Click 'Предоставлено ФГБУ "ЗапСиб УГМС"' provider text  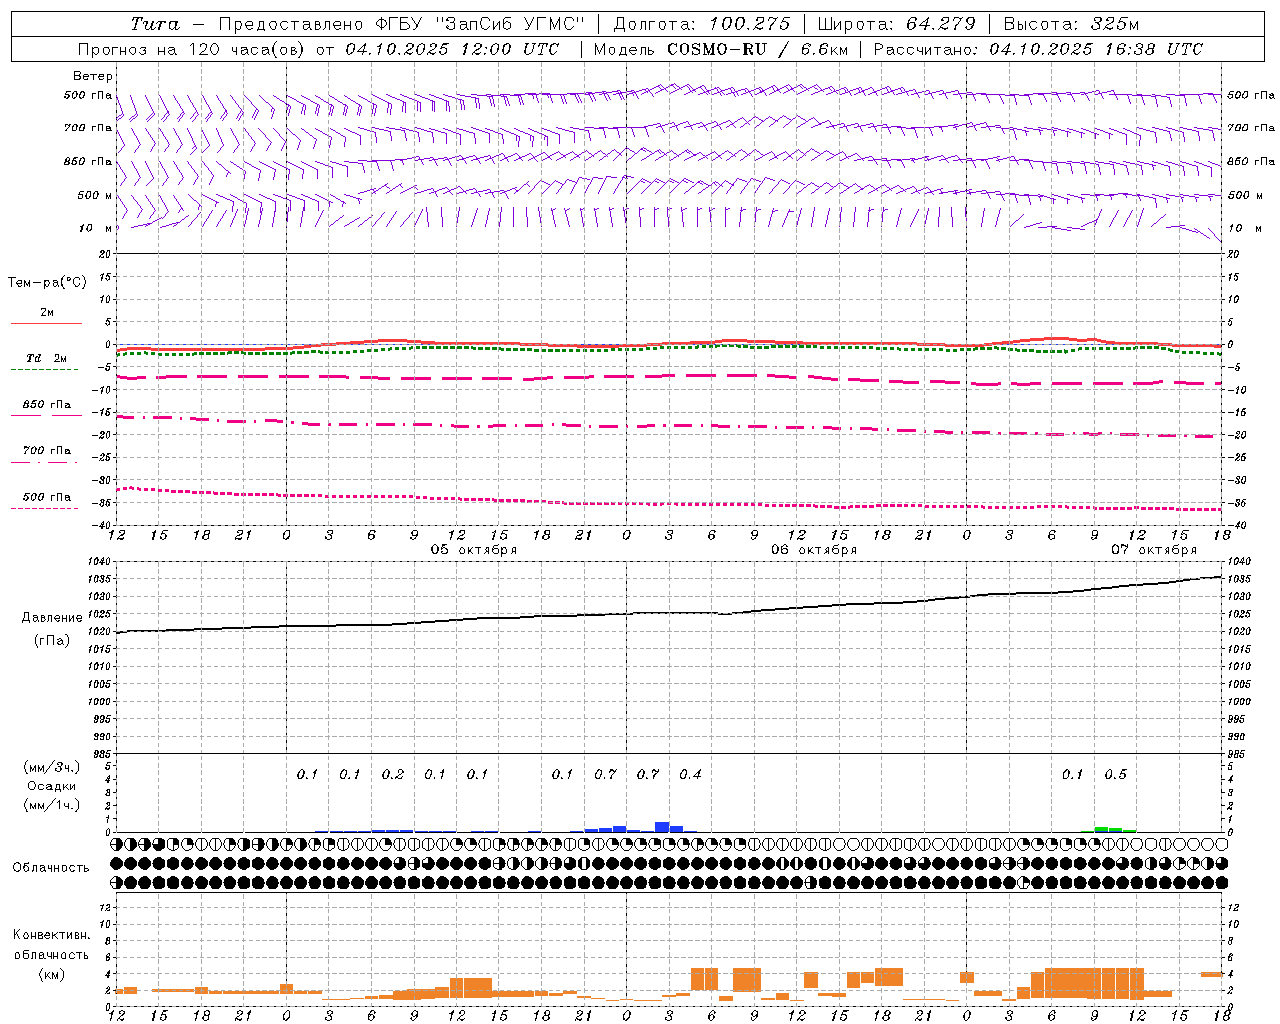point(401,24)
